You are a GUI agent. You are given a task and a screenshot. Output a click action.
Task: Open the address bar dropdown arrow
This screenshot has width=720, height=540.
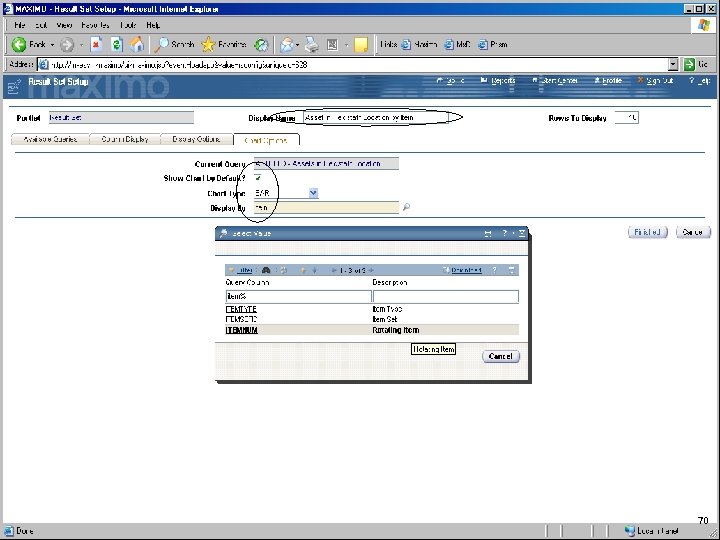(673, 64)
